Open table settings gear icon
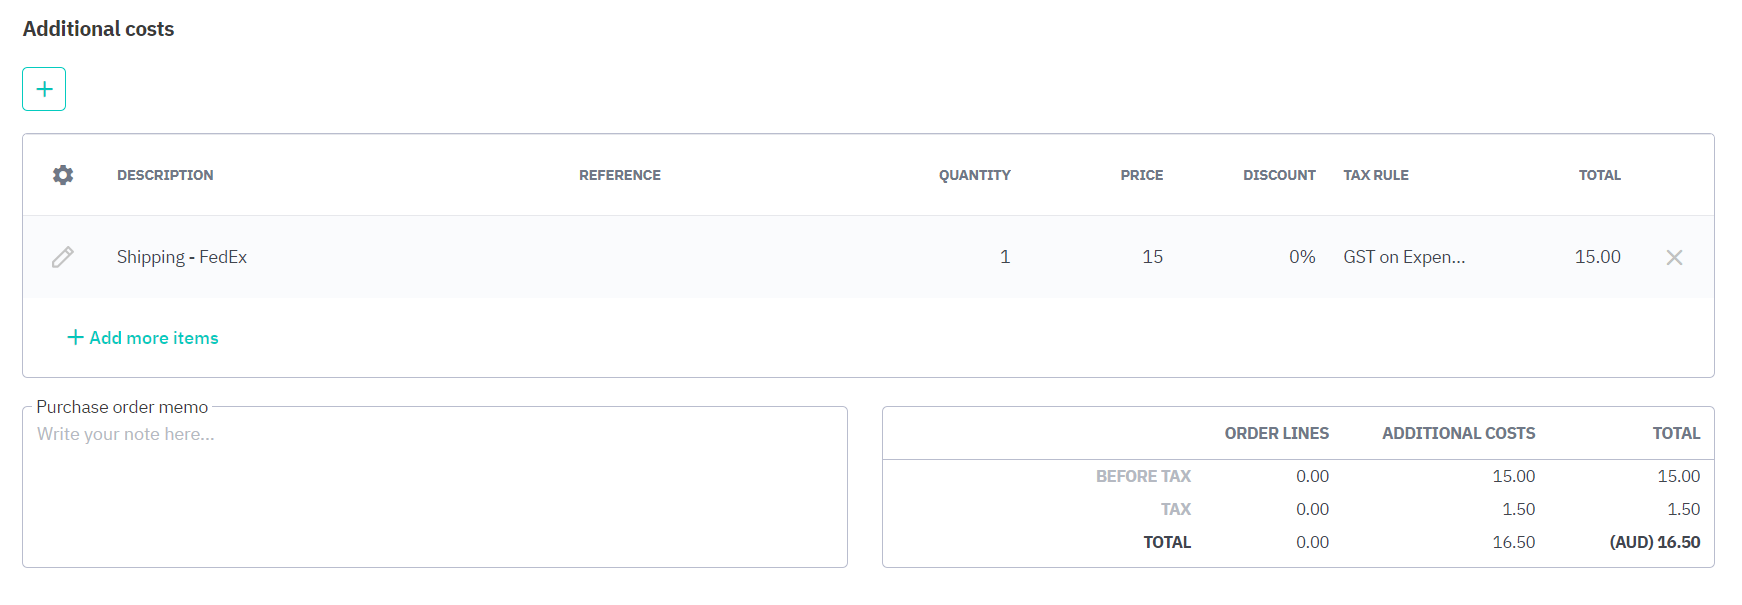The height and width of the screenshot is (605, 1742). pyautogui.click(x=63, y=175)
